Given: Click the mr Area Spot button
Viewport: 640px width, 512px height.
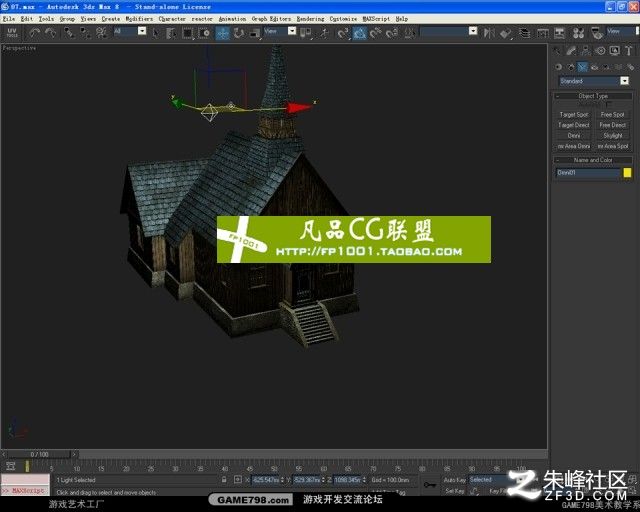Looking at the screenshot, I should [x=612, y=146].
